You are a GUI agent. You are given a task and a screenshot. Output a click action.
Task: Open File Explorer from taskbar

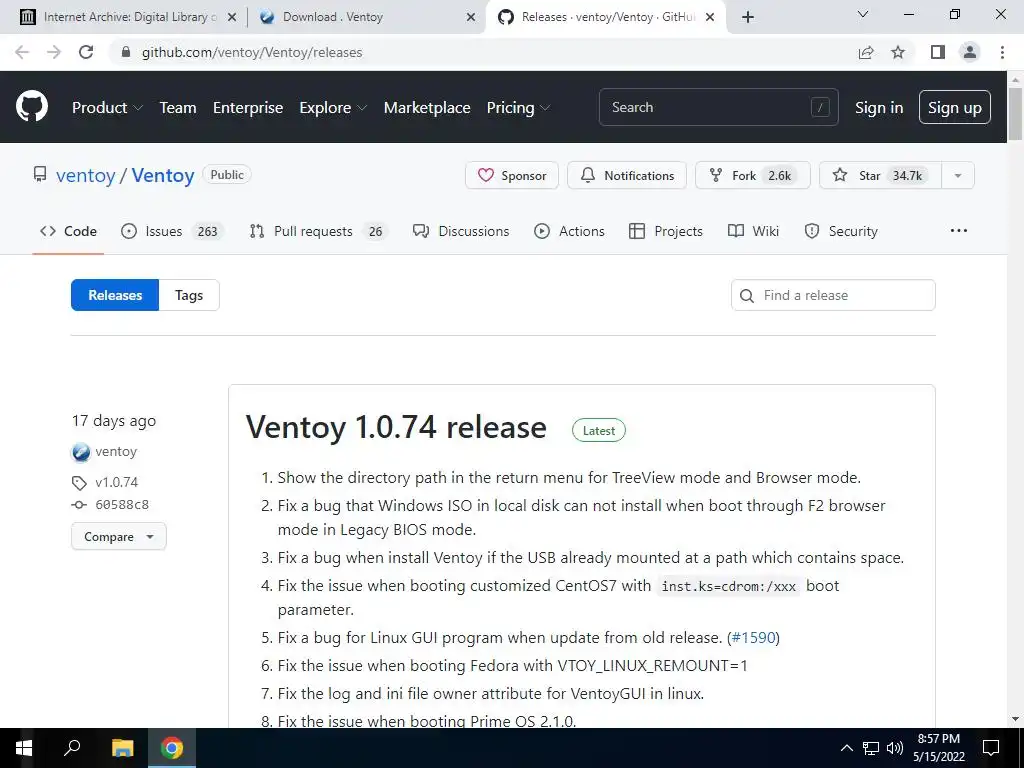pos(122,748)
